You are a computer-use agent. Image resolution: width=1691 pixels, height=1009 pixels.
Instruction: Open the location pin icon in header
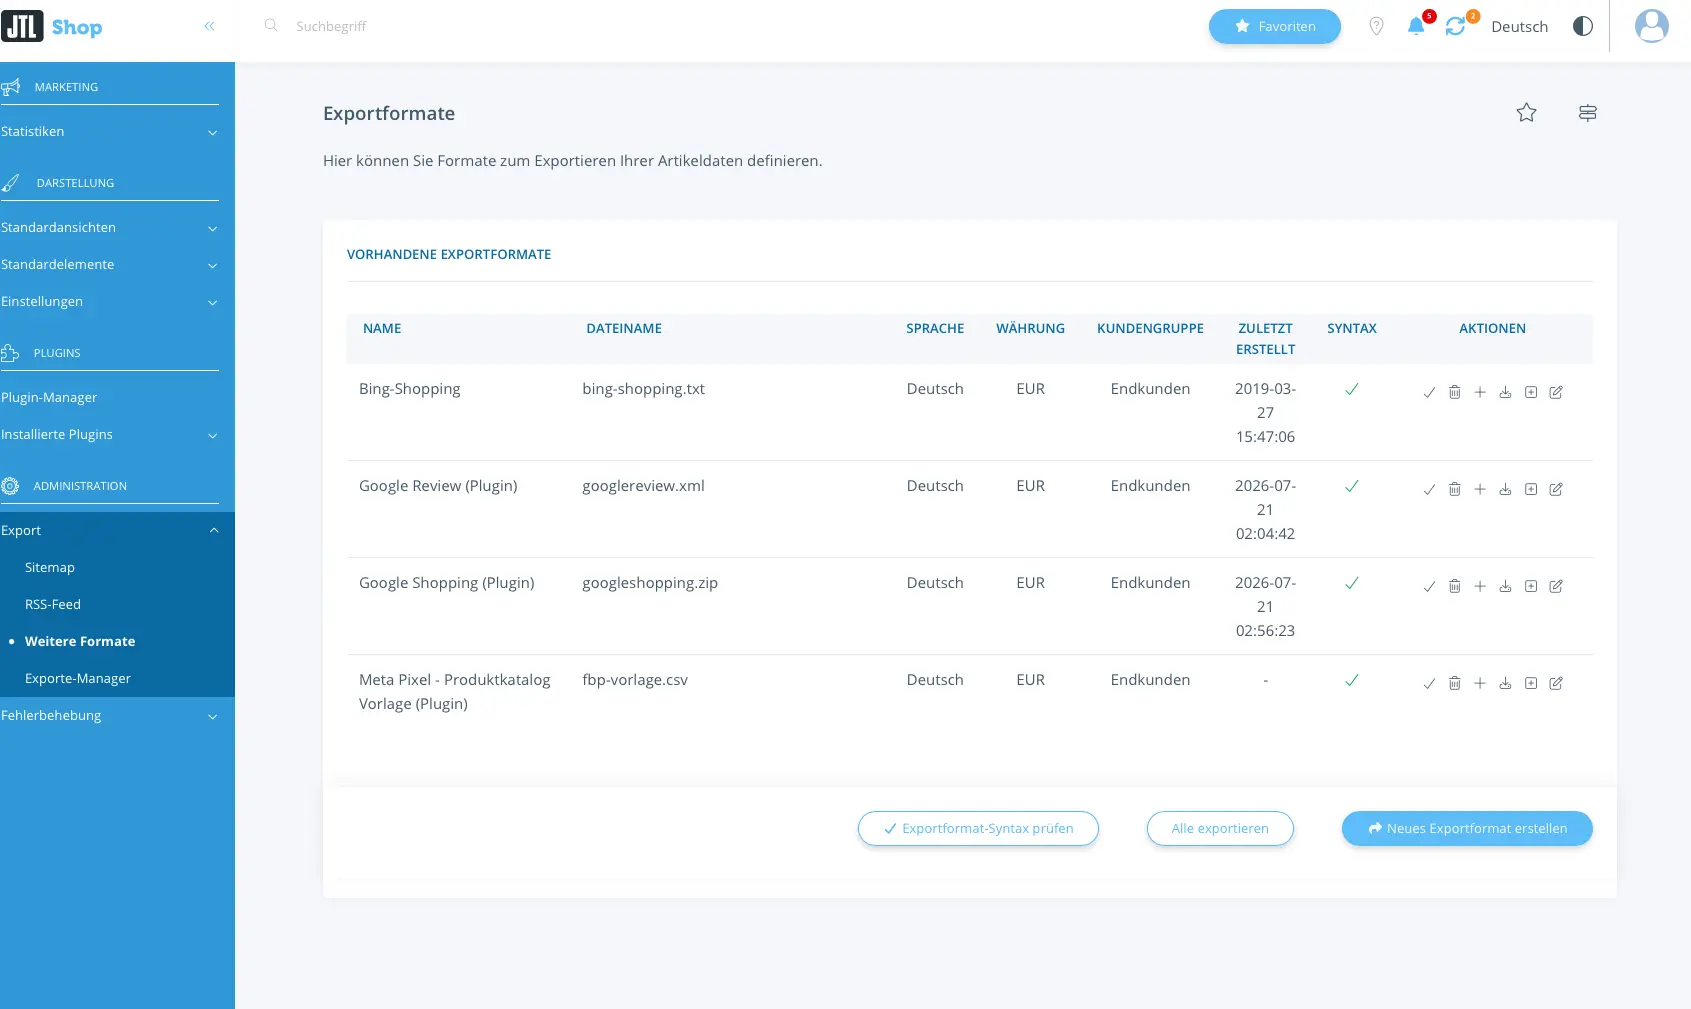1376,26
